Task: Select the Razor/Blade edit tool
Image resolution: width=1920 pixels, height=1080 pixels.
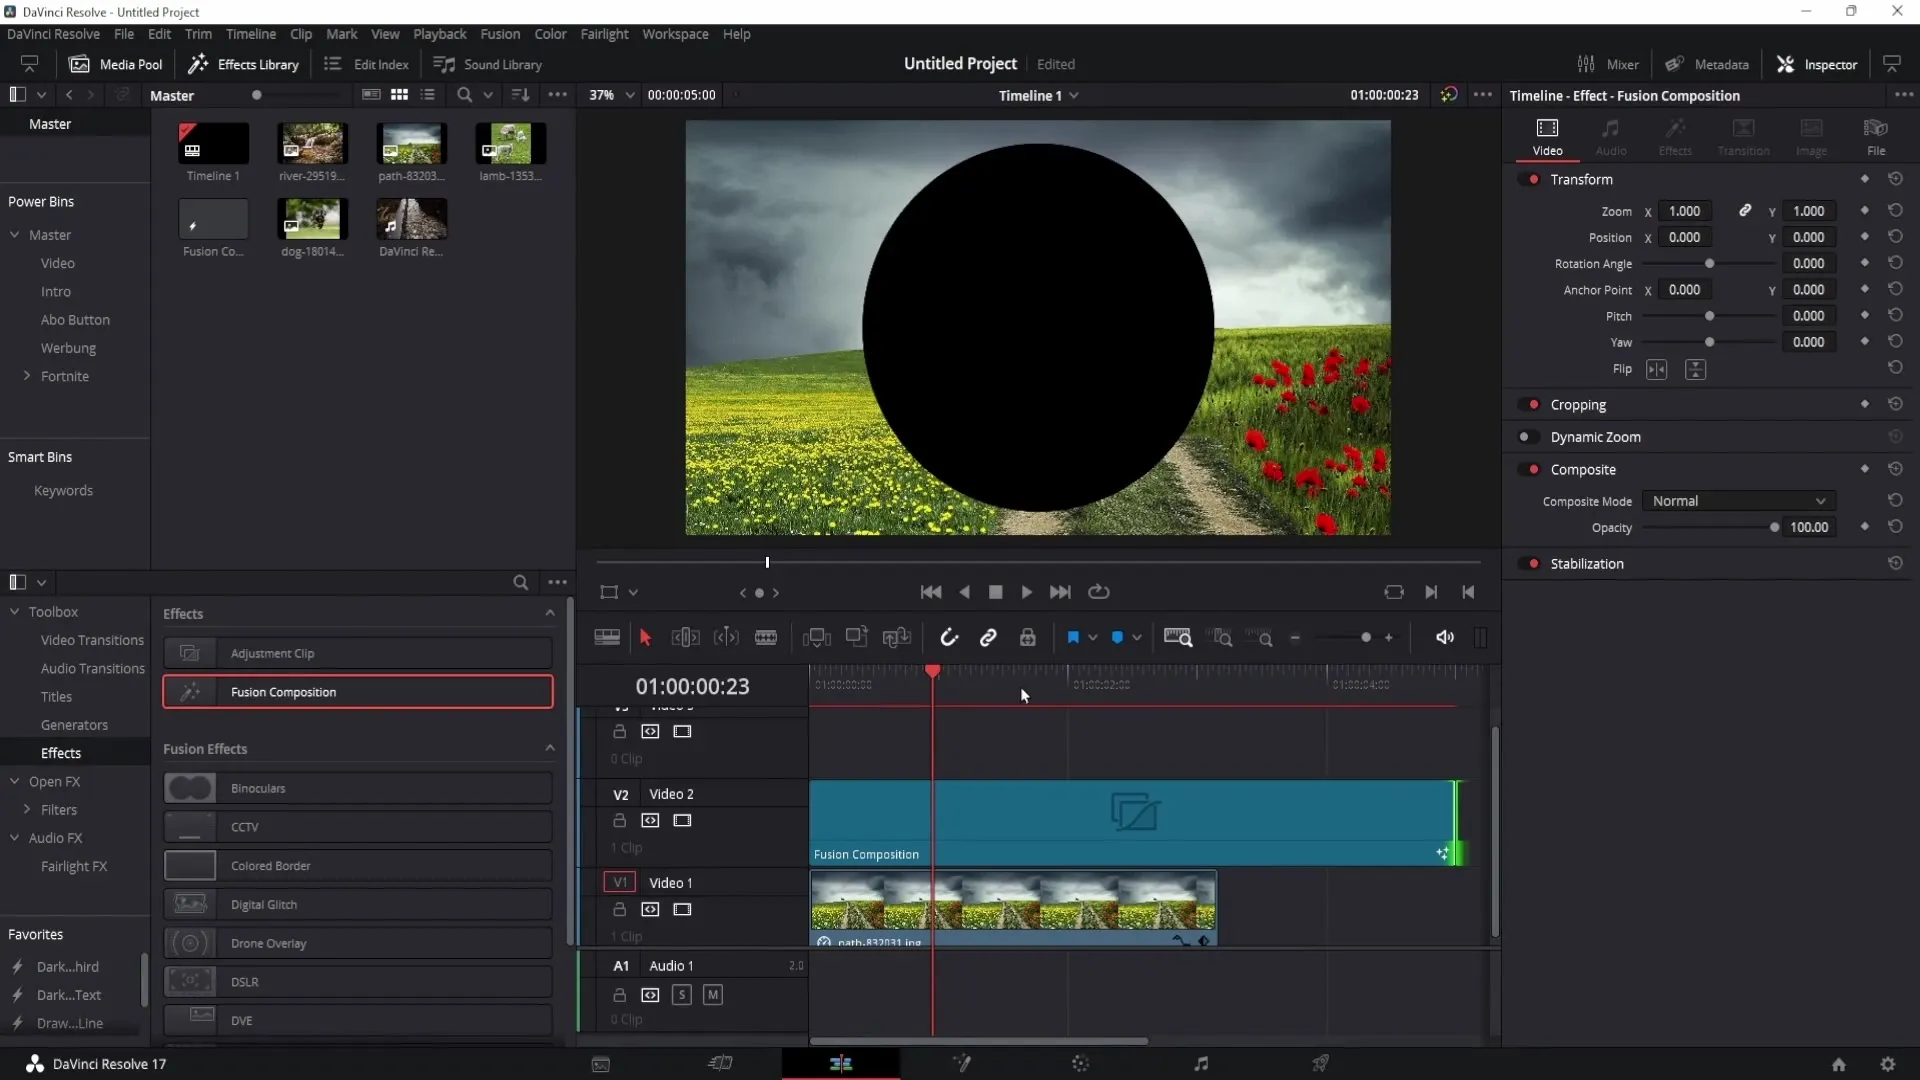Action: 765,637
